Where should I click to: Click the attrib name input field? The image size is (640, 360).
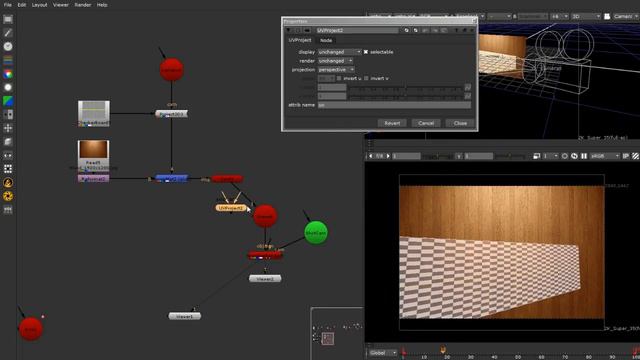[x=394, y=105]
